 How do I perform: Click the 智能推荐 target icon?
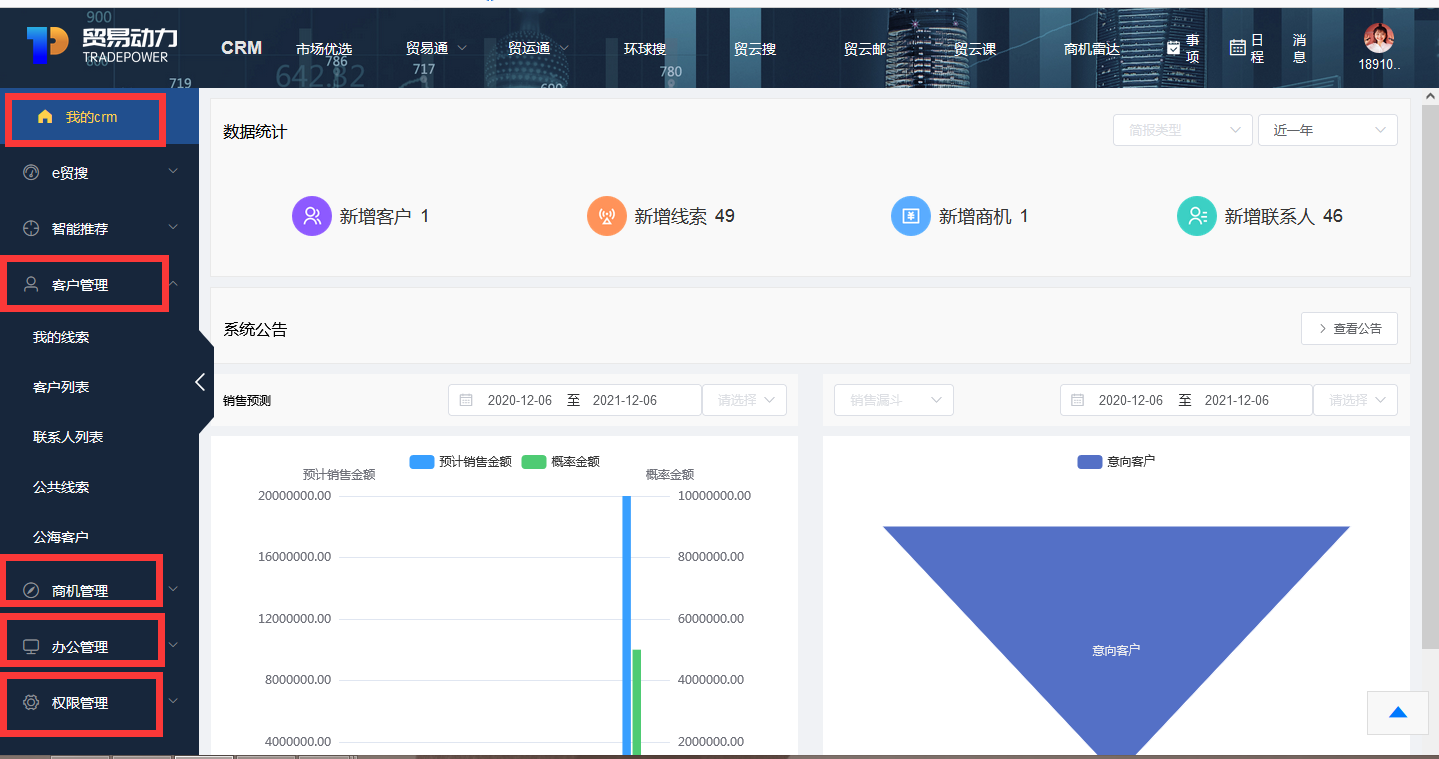[x=31, y=229]
